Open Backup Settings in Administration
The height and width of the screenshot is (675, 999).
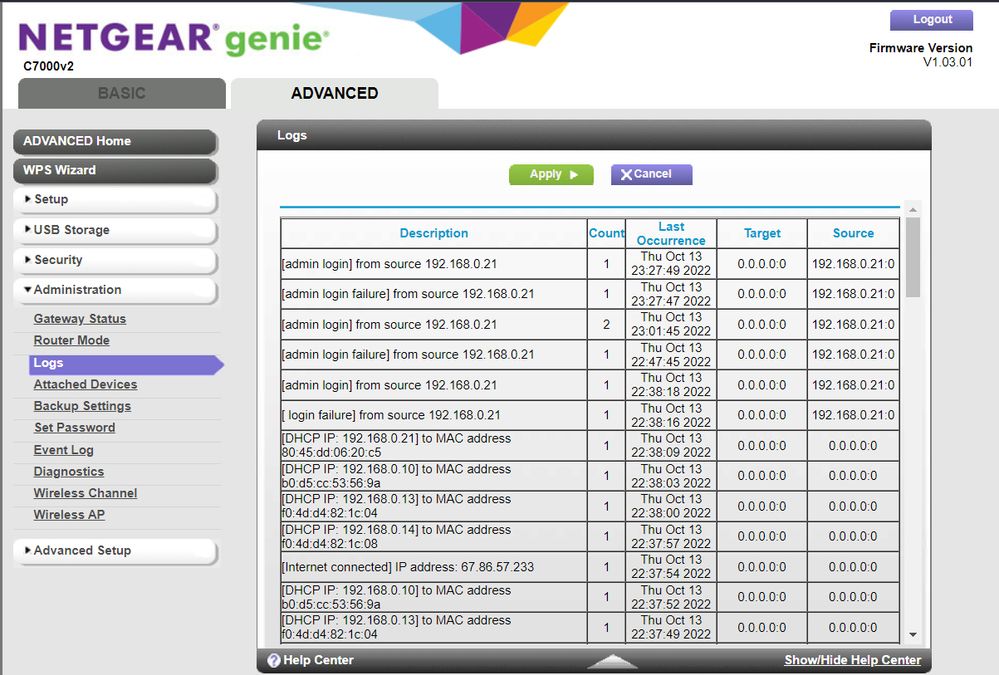[82, 406]
